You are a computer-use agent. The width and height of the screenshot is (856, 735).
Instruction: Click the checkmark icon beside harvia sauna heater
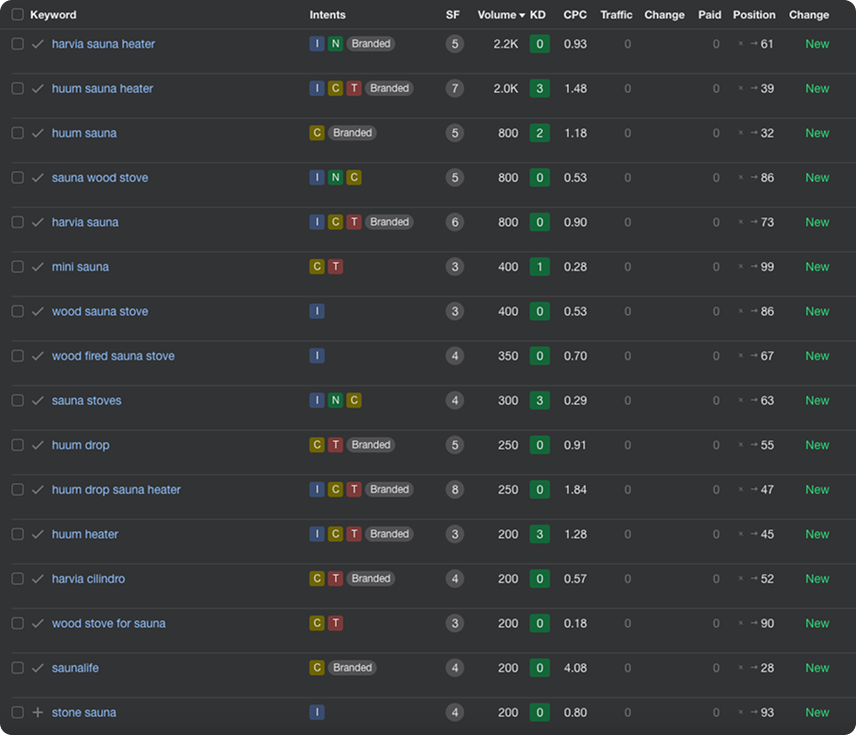click(38, 44)
